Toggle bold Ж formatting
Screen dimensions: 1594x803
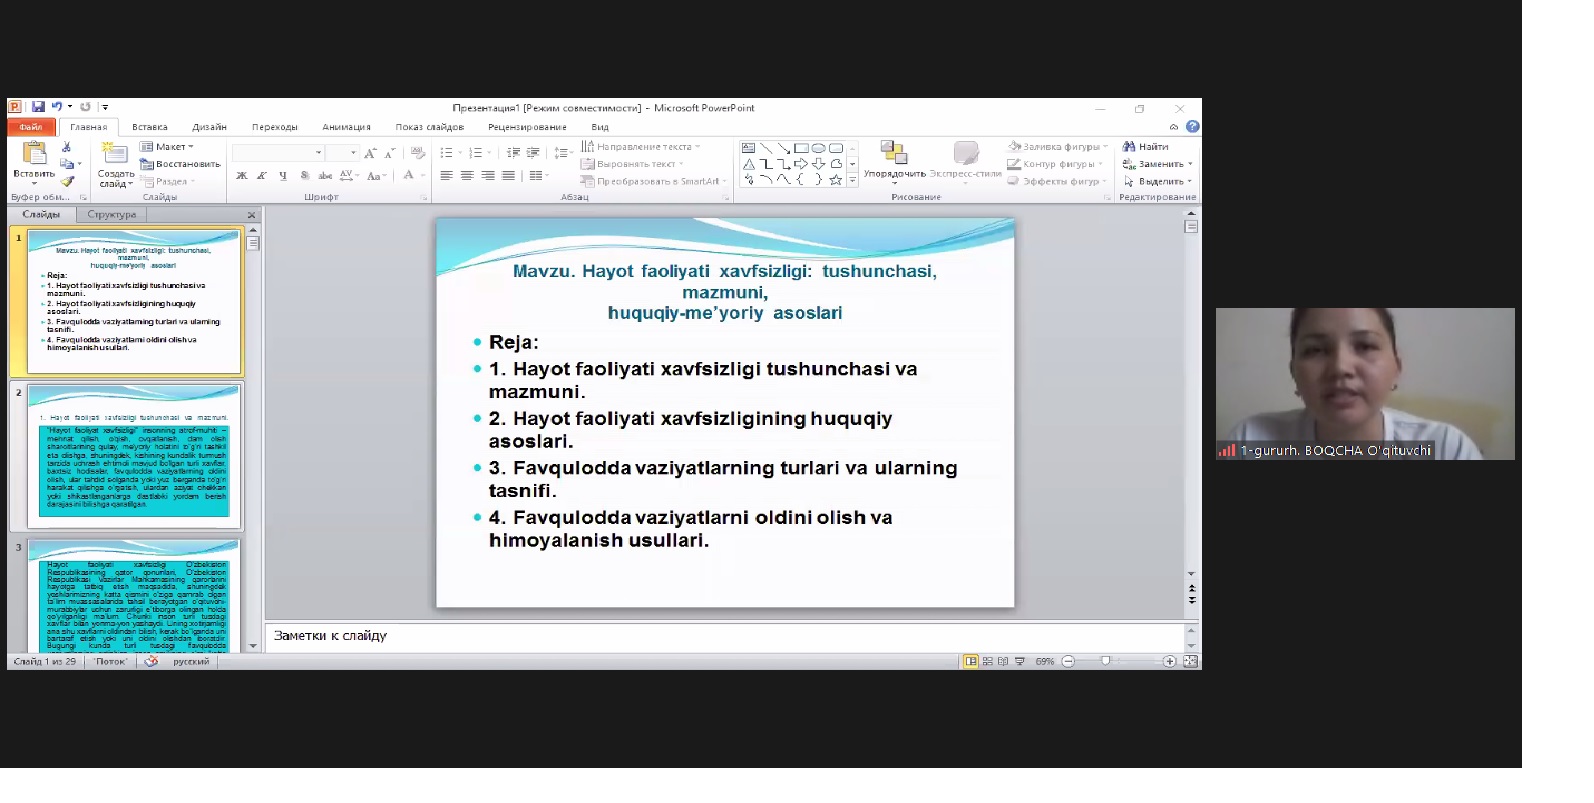click(x=241, y=176)
